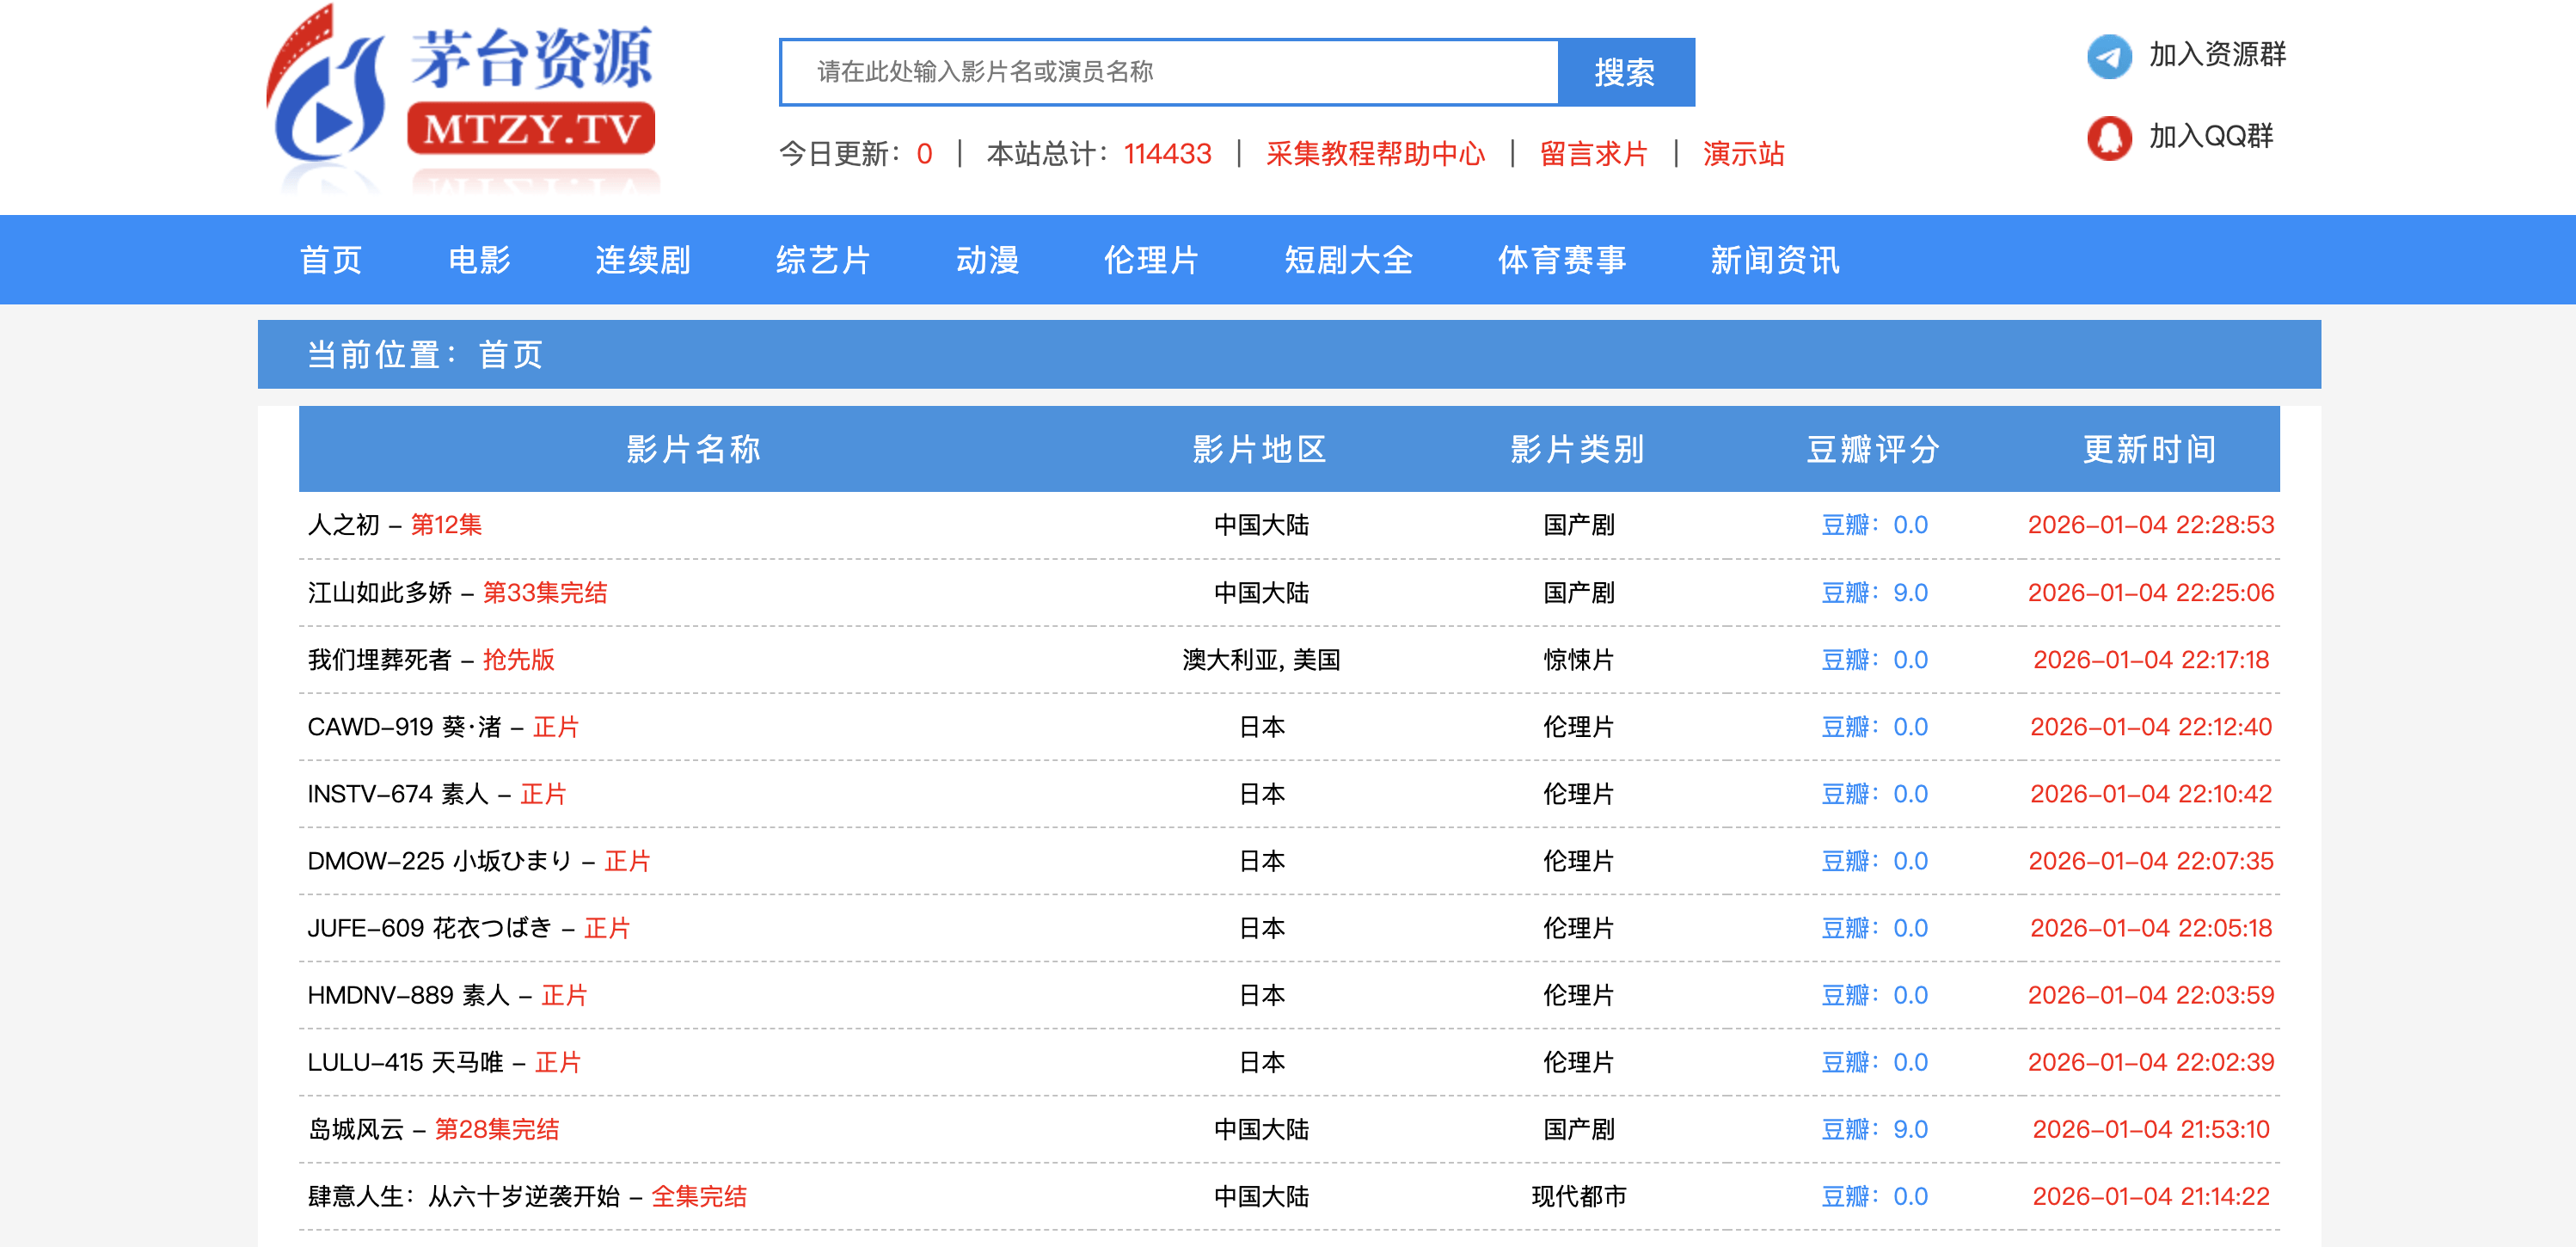Open the 演示站 demo site link
The image size is (2576, 1247).
tap(1743, 154)
